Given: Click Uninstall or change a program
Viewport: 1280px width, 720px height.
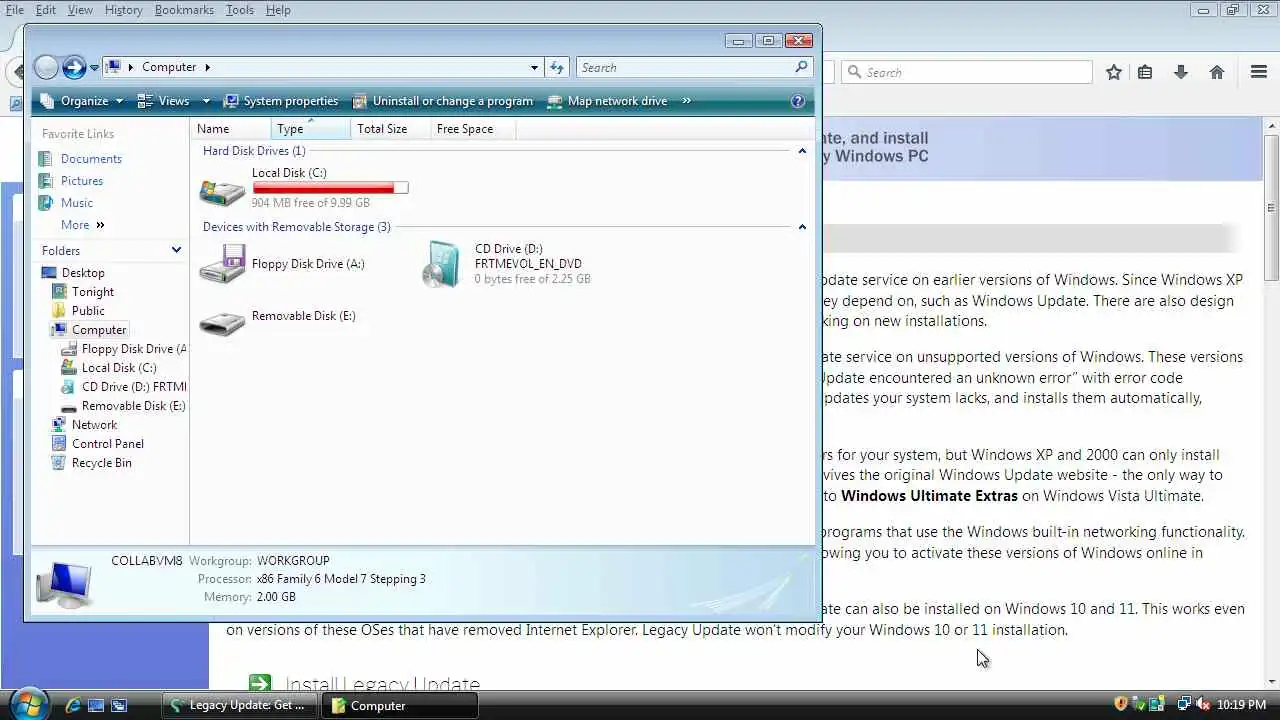Looking at the screenshot, I should (x=443, y=101).
